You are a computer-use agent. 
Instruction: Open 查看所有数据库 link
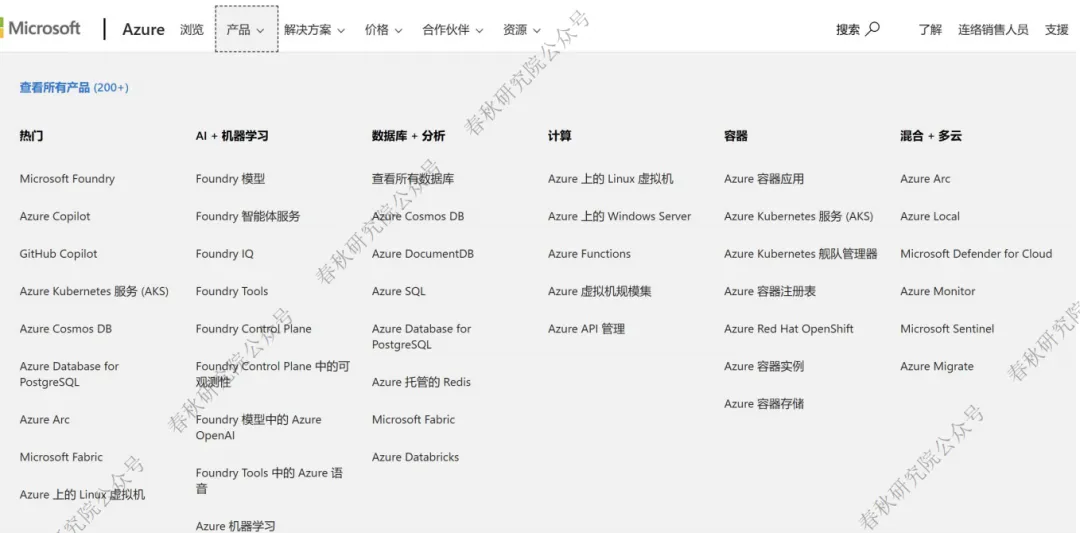pos(413,179)
